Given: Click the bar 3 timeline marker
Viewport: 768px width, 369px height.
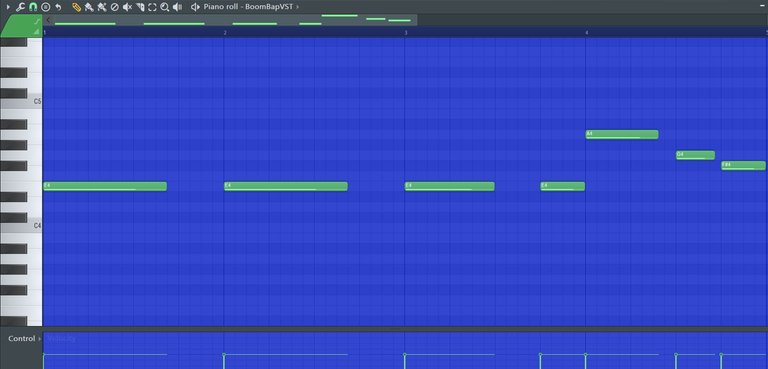Looking at the screenshot, I should [x=406, y=32].
